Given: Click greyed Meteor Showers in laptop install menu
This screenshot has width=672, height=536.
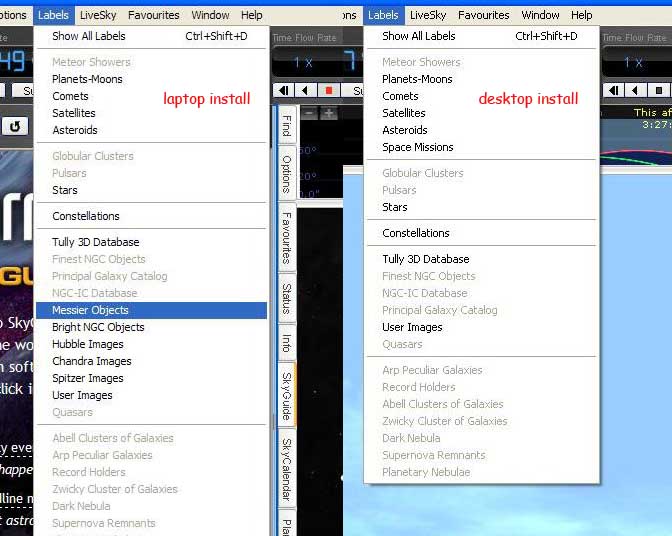Looking at the screenshot, I should pyautogui.click(x=151, y=62).
